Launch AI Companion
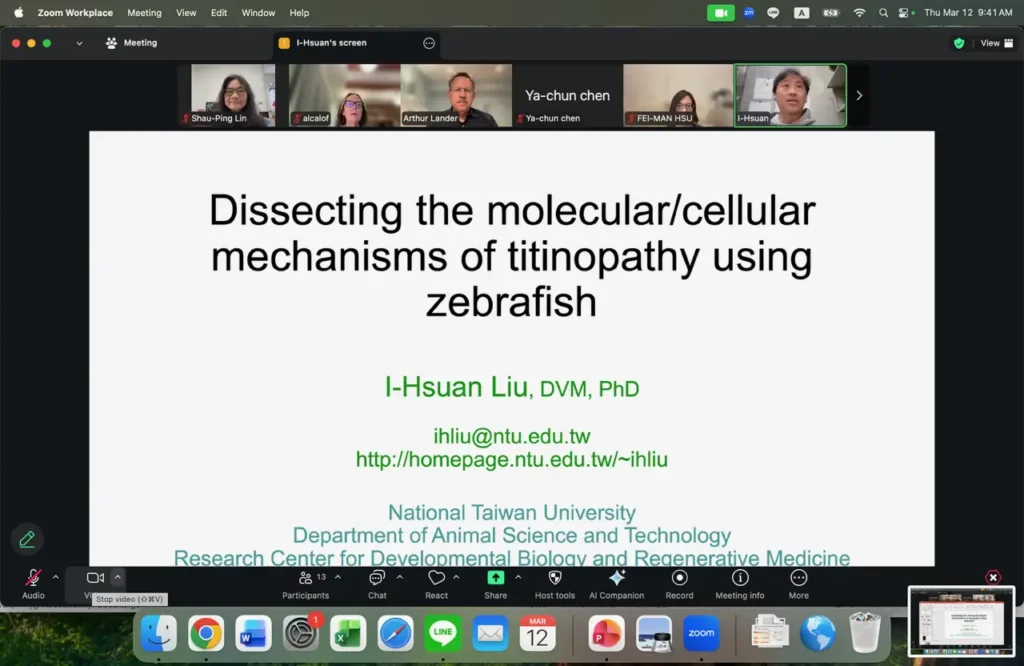Viewport: 1024px width, 666px height. click(x=616, y=584)
